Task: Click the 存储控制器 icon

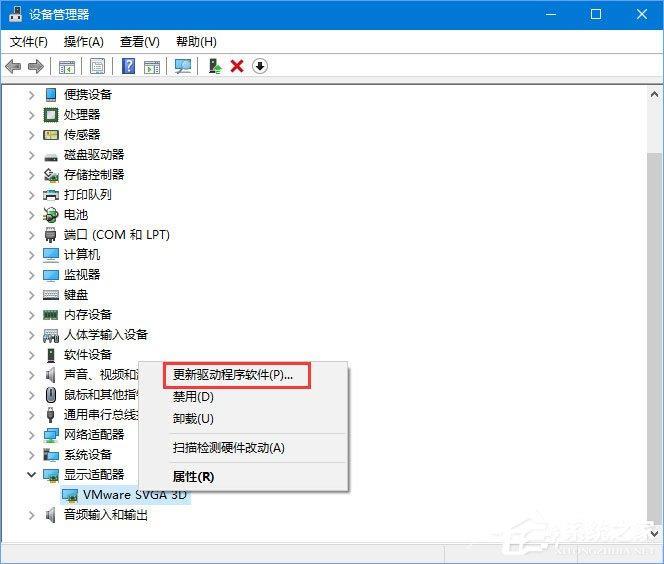Action: [x=51, y=175]
